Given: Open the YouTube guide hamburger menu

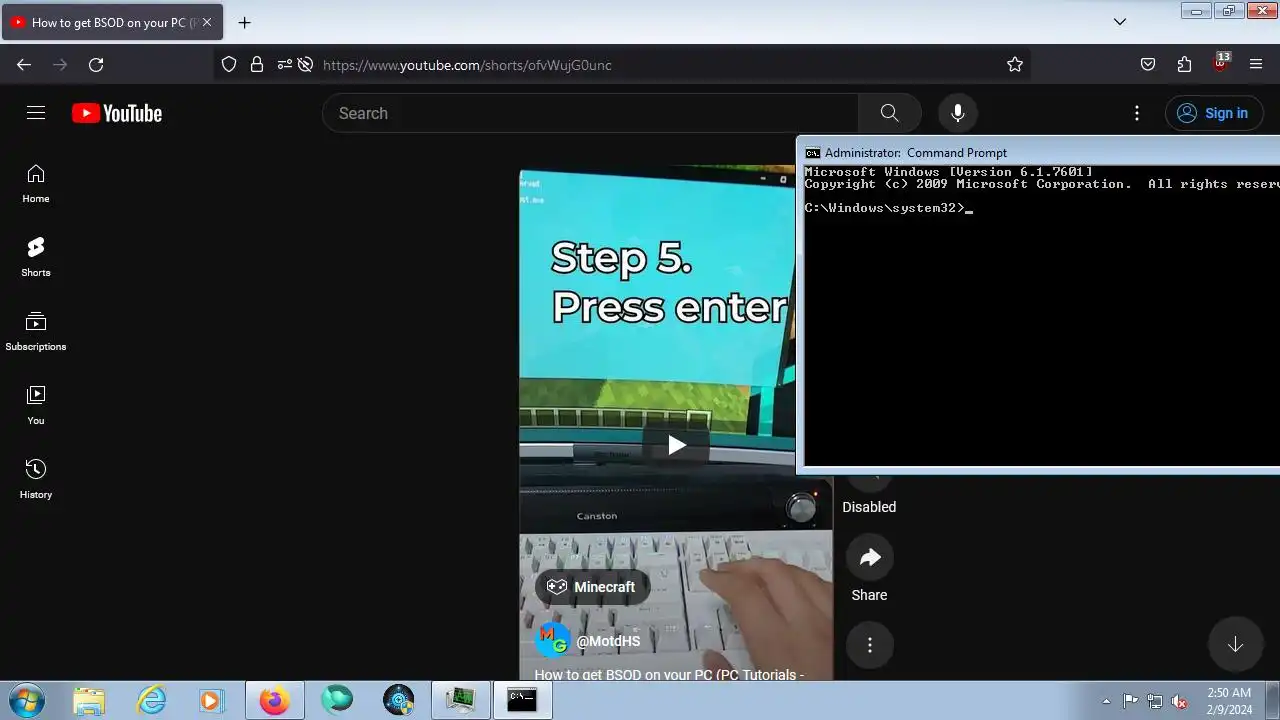Looking at the screenshot, I should pyautogui.click(x=36, y=113).
